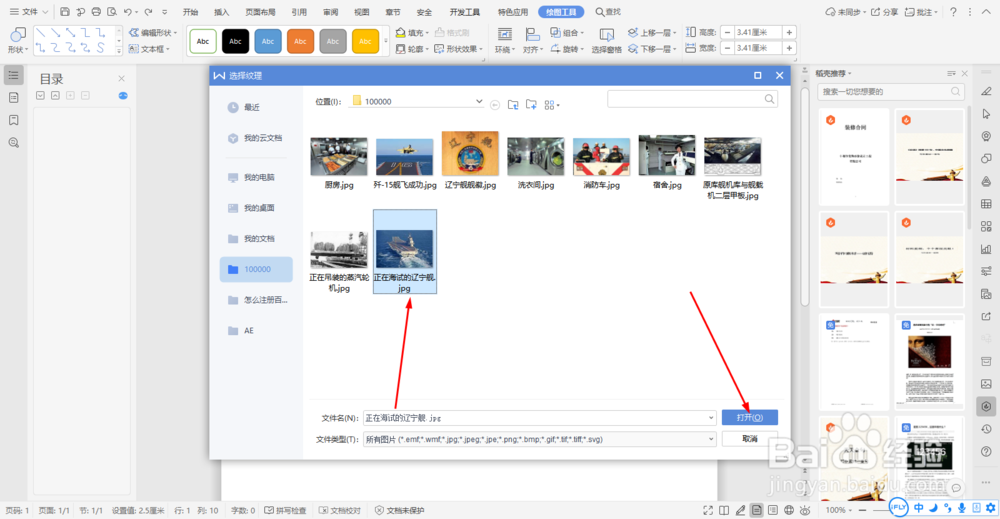Click the Print Preview icon
The height and width of the screenshot is (519, 1000).
(x=112, y=11)
